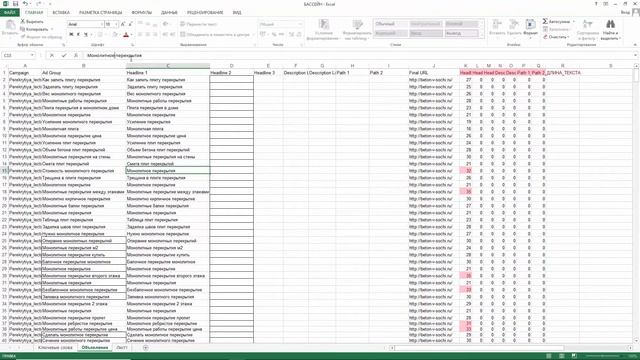
Task: Click the percent style icon
Action: pyautogui.click(x=274, y=35)
